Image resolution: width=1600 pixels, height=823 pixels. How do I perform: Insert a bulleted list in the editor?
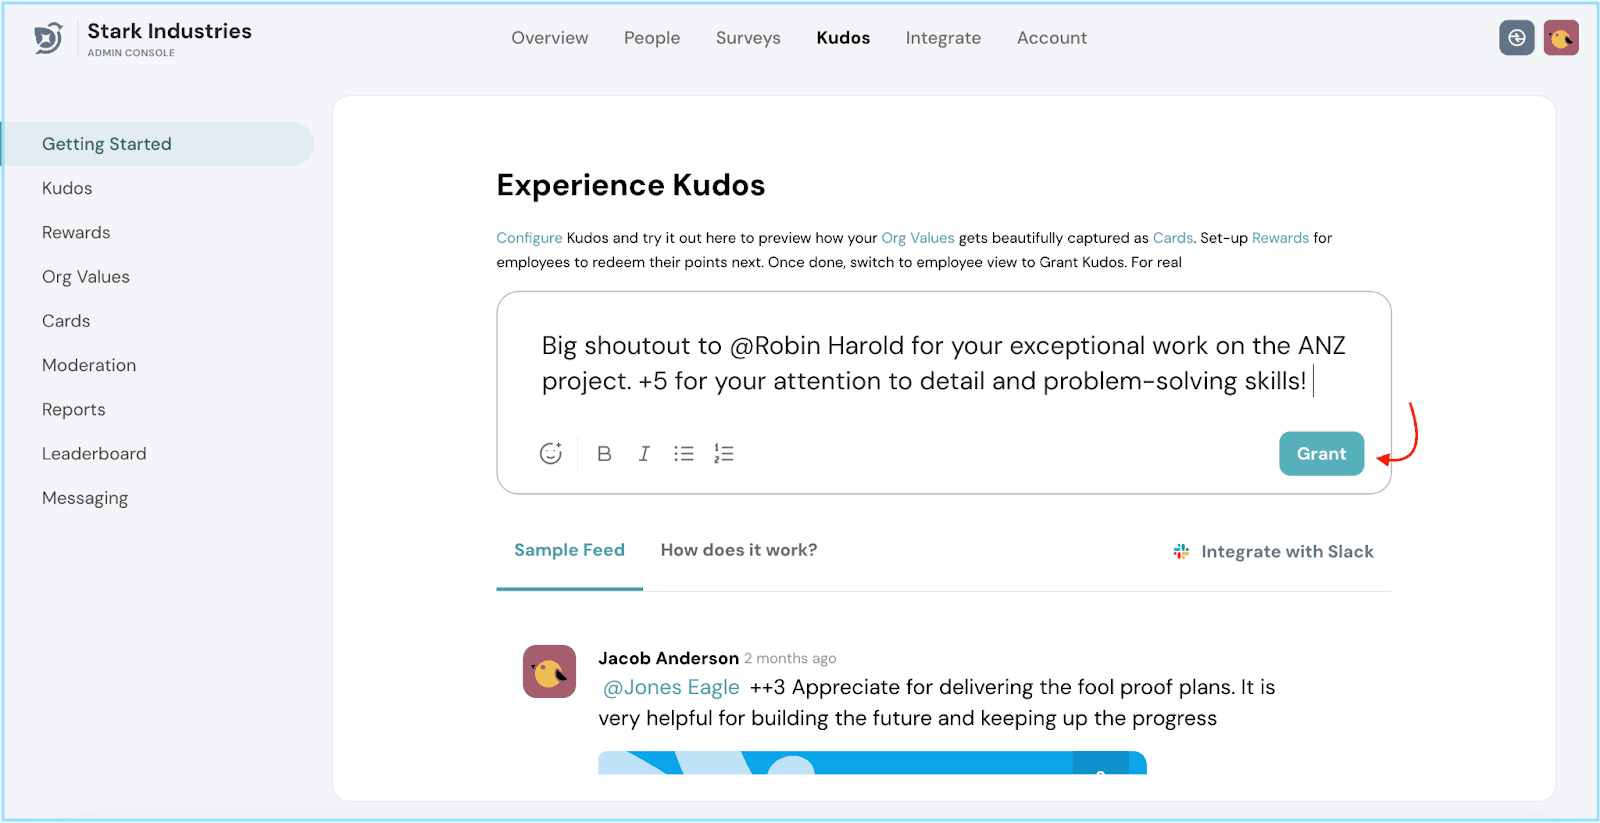[684, 454]
